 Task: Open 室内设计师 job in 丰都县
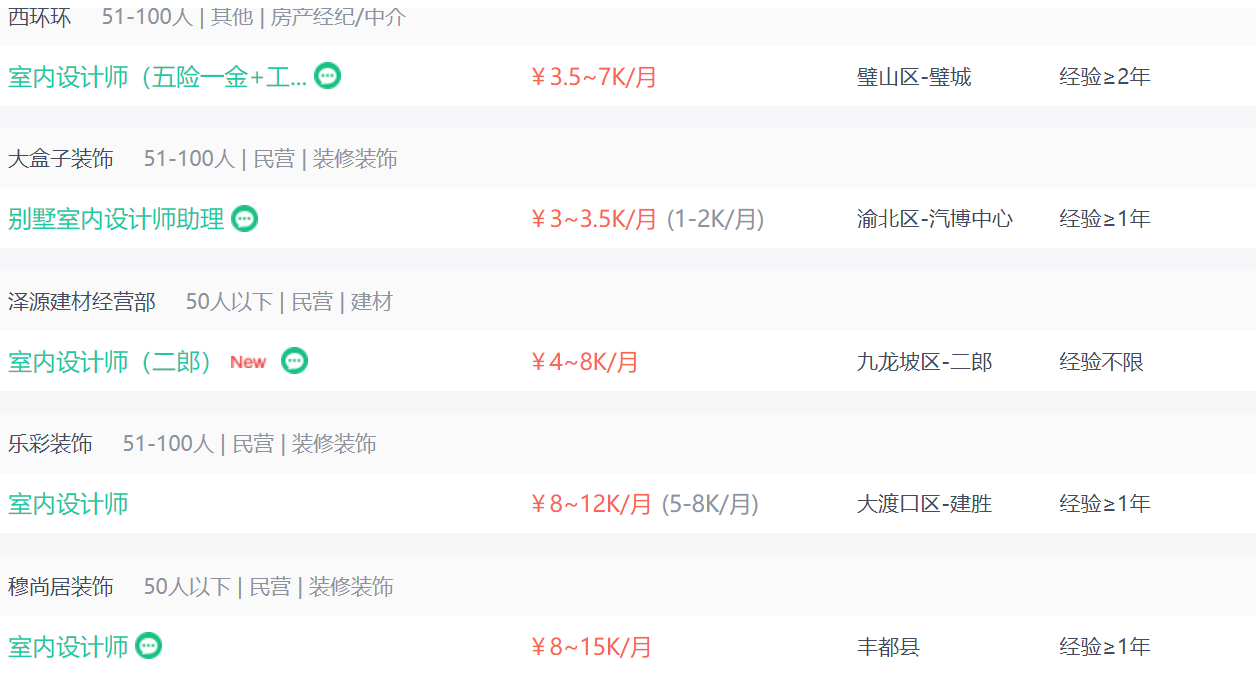click(68, 647)
